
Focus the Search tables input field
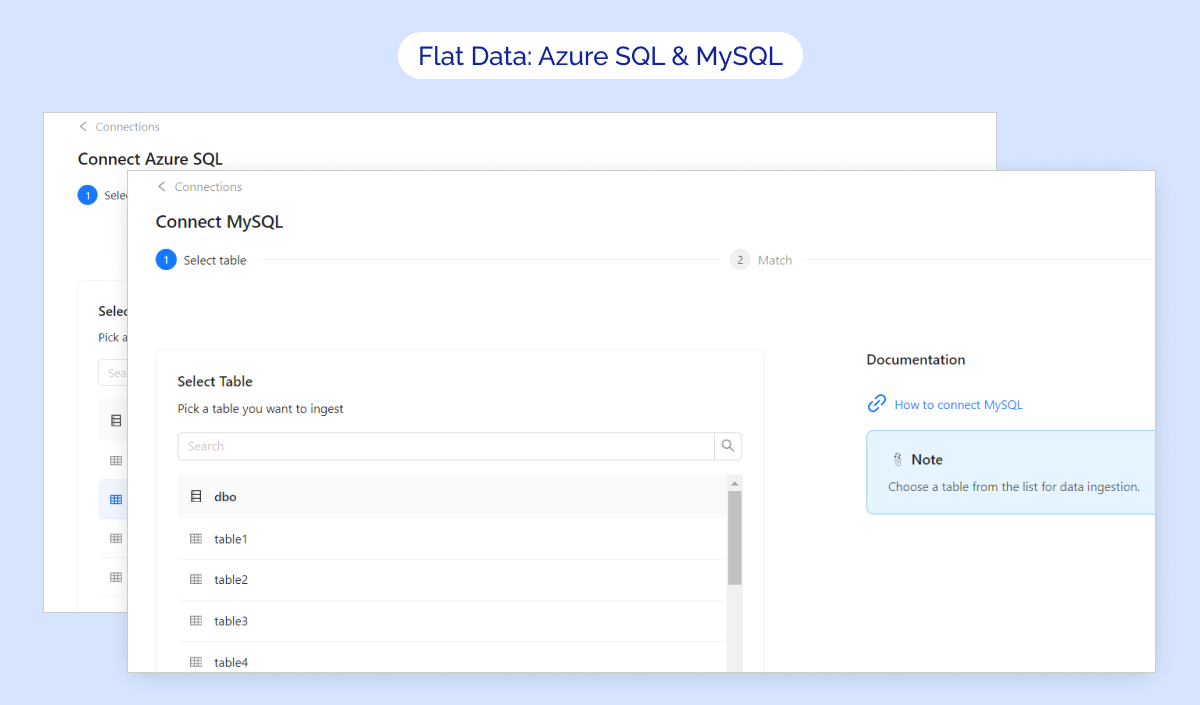(x=445, y=446)
